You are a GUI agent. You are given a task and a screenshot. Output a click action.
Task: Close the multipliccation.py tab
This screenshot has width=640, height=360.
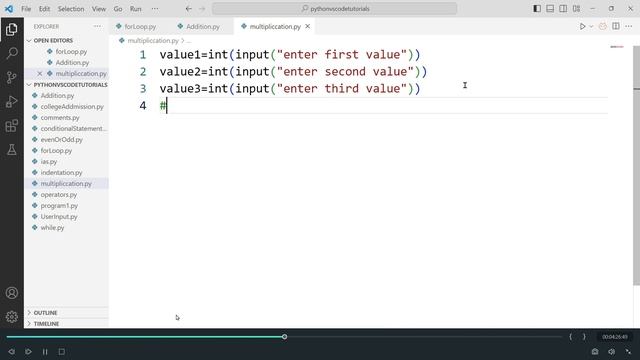tap(308, 27)
